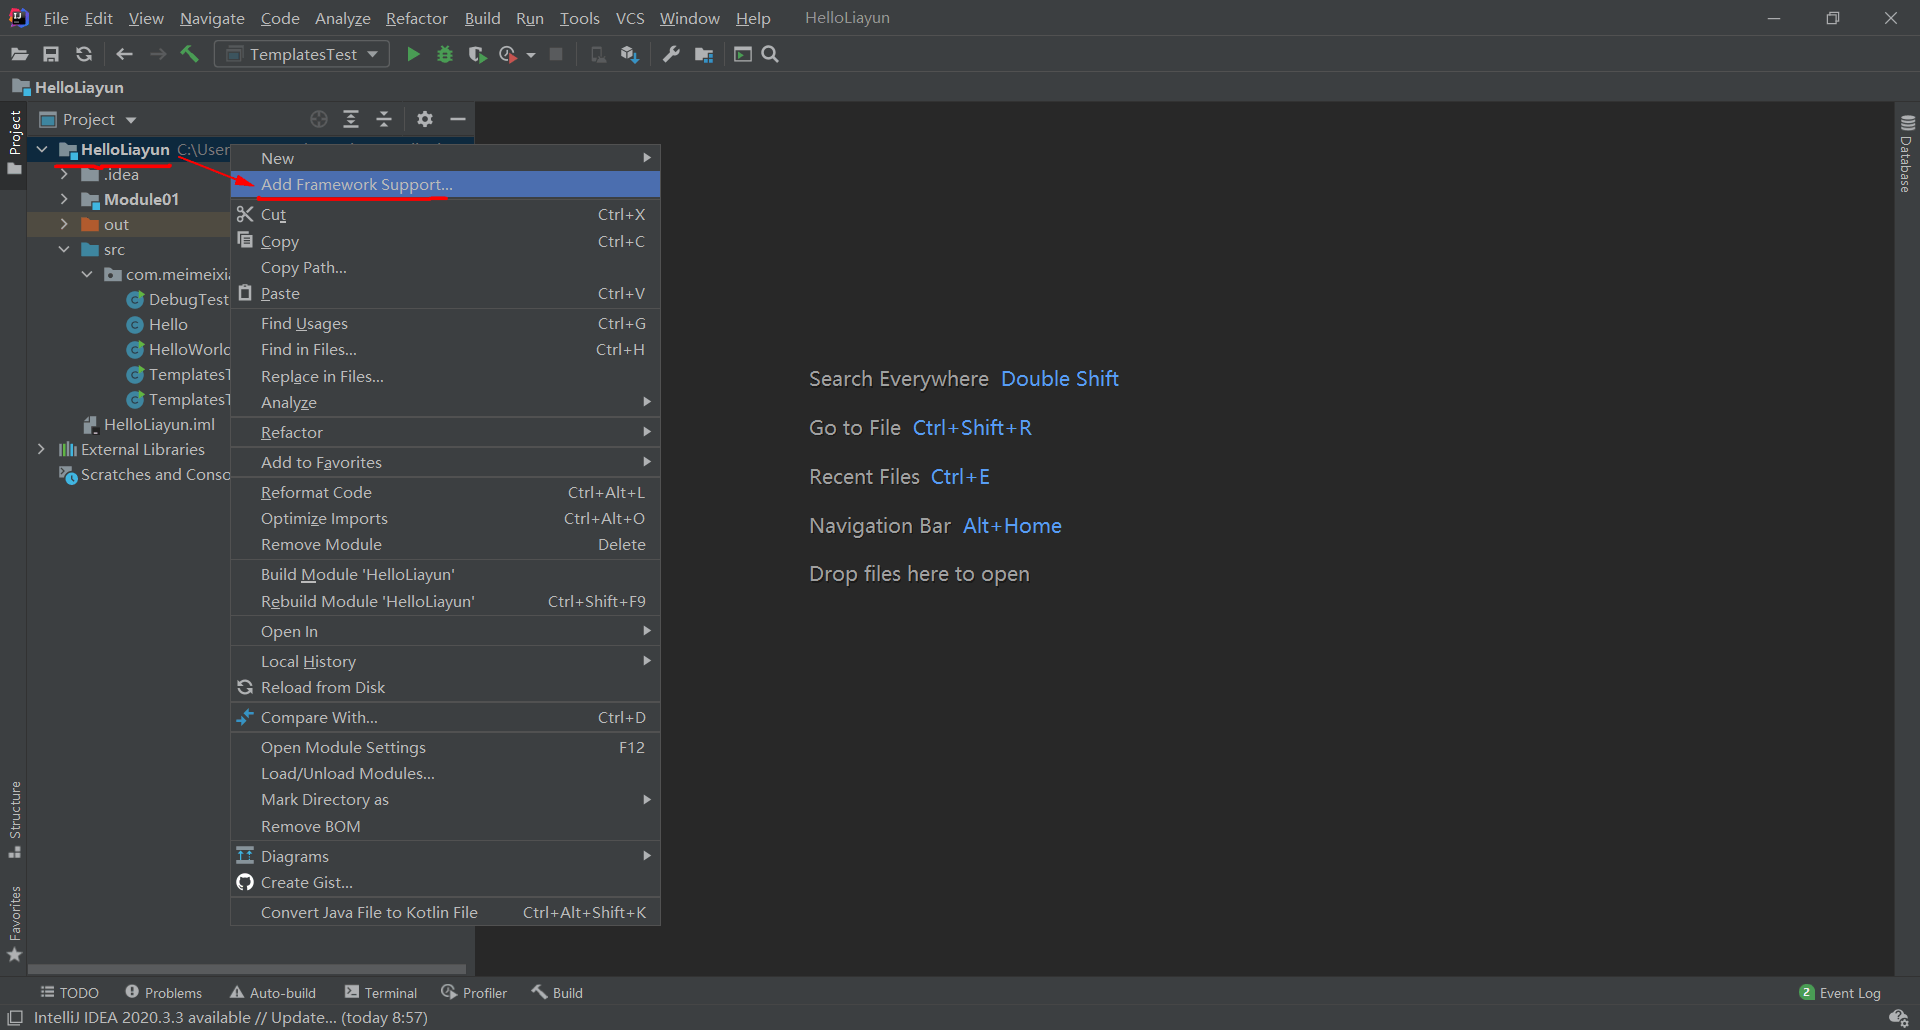Select the DebugTest class in the project tree
1920x1030 pixels.
[x=178, y=299]
